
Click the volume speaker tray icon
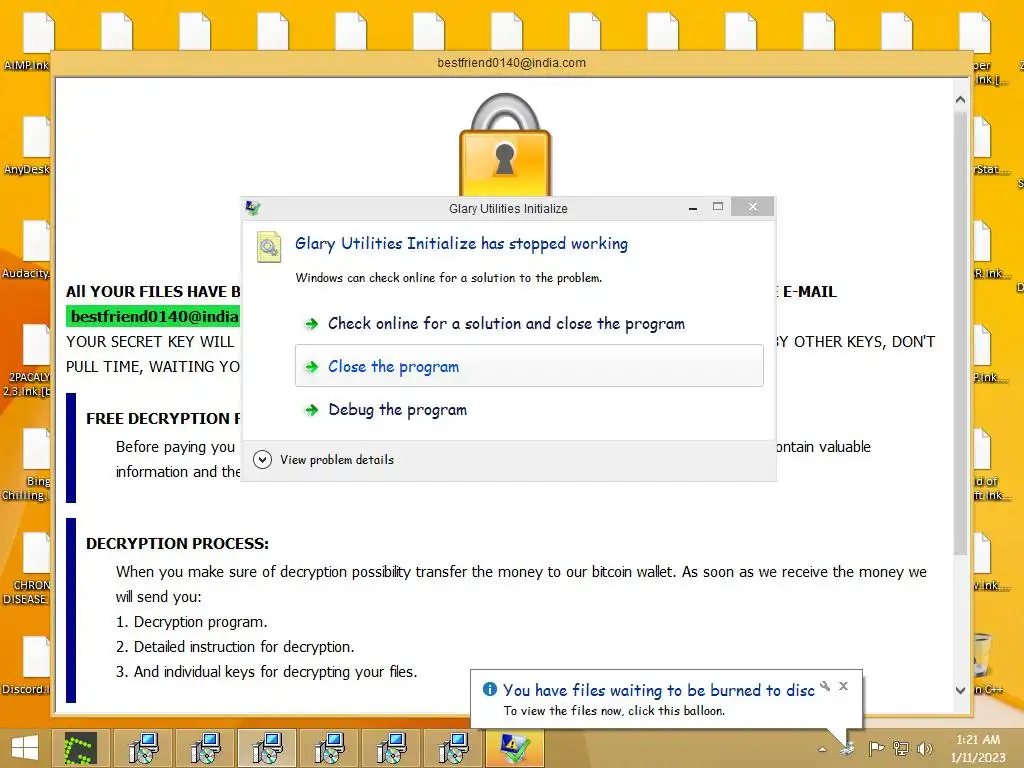[924, 748]
